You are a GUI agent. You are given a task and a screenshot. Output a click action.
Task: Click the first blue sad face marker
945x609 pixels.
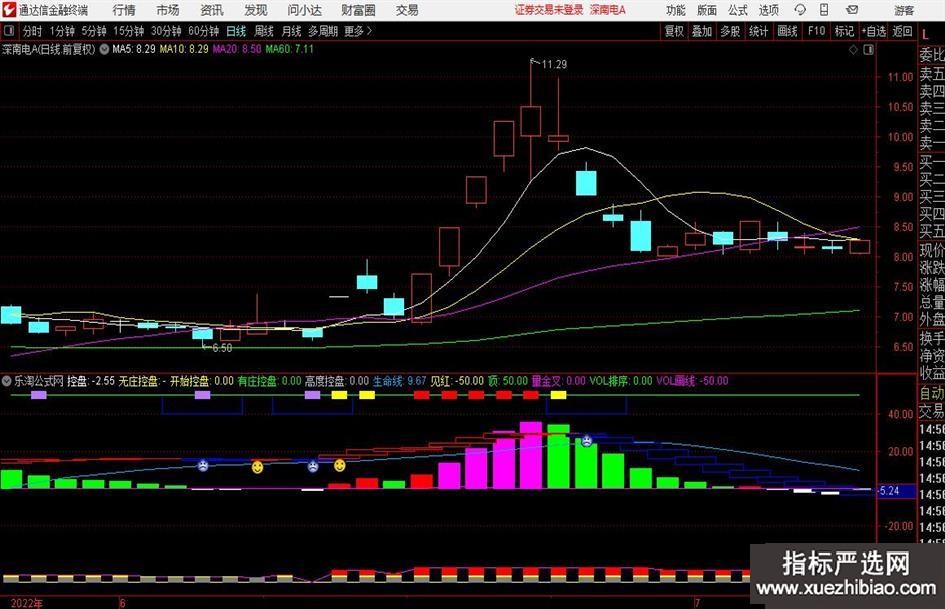(203, 465)
